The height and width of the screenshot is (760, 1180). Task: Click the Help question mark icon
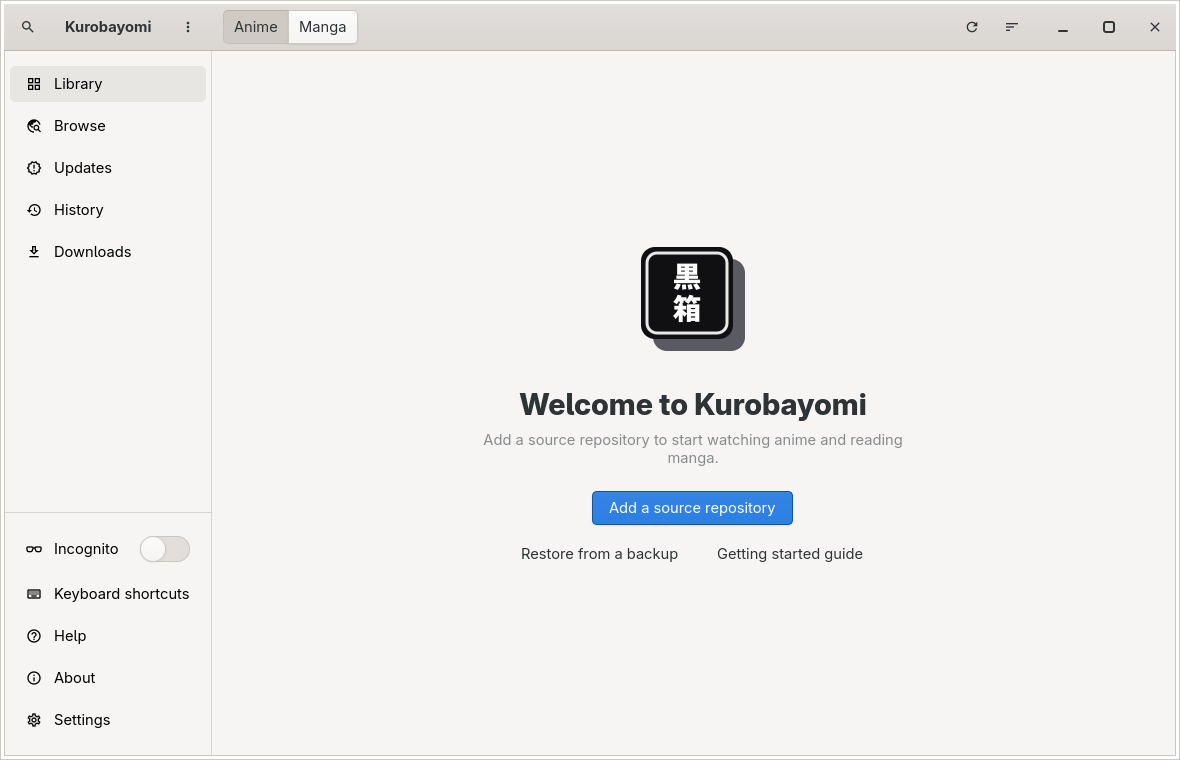(x=34, y=637)
